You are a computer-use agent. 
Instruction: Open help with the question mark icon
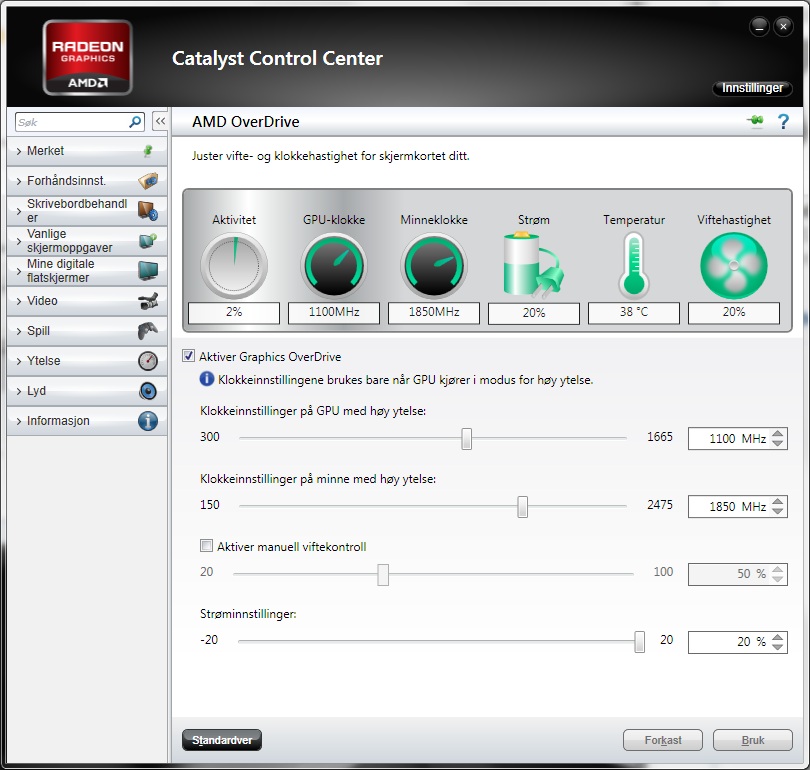pos(783,121)
